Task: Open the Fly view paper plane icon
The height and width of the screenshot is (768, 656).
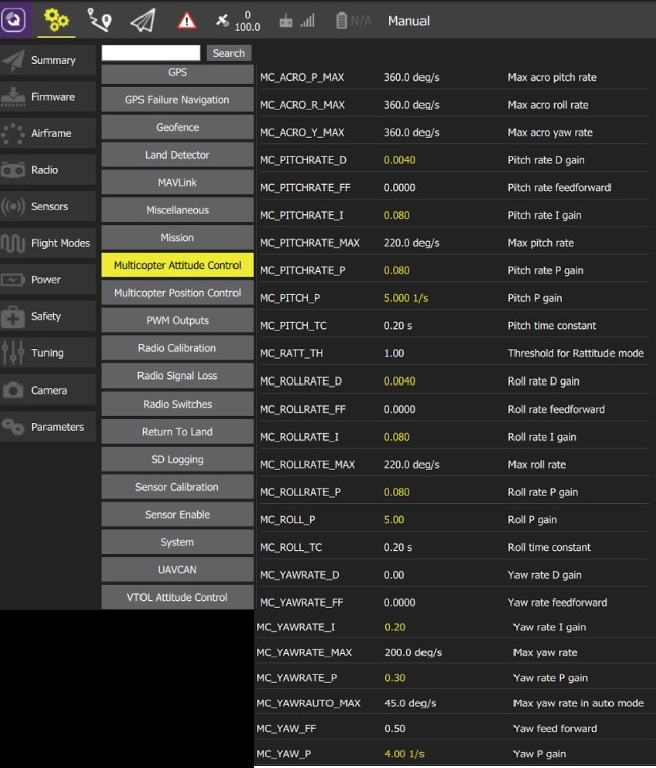Action: tap(143, 20)
